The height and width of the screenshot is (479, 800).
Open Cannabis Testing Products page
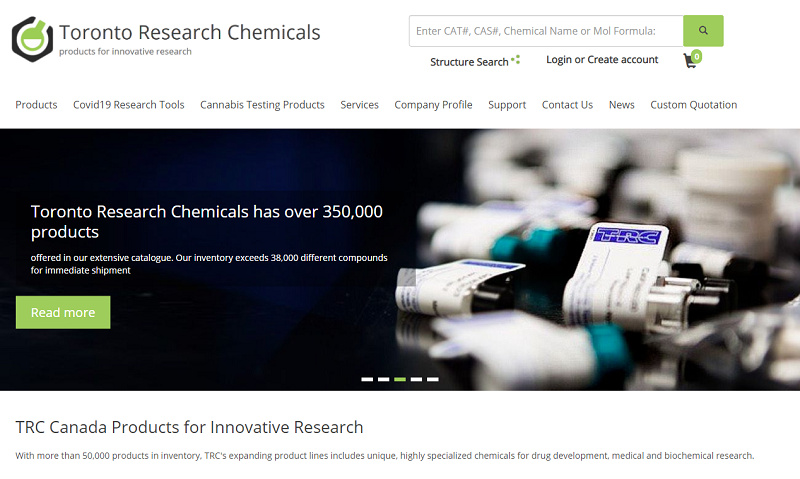click(262, 104)
